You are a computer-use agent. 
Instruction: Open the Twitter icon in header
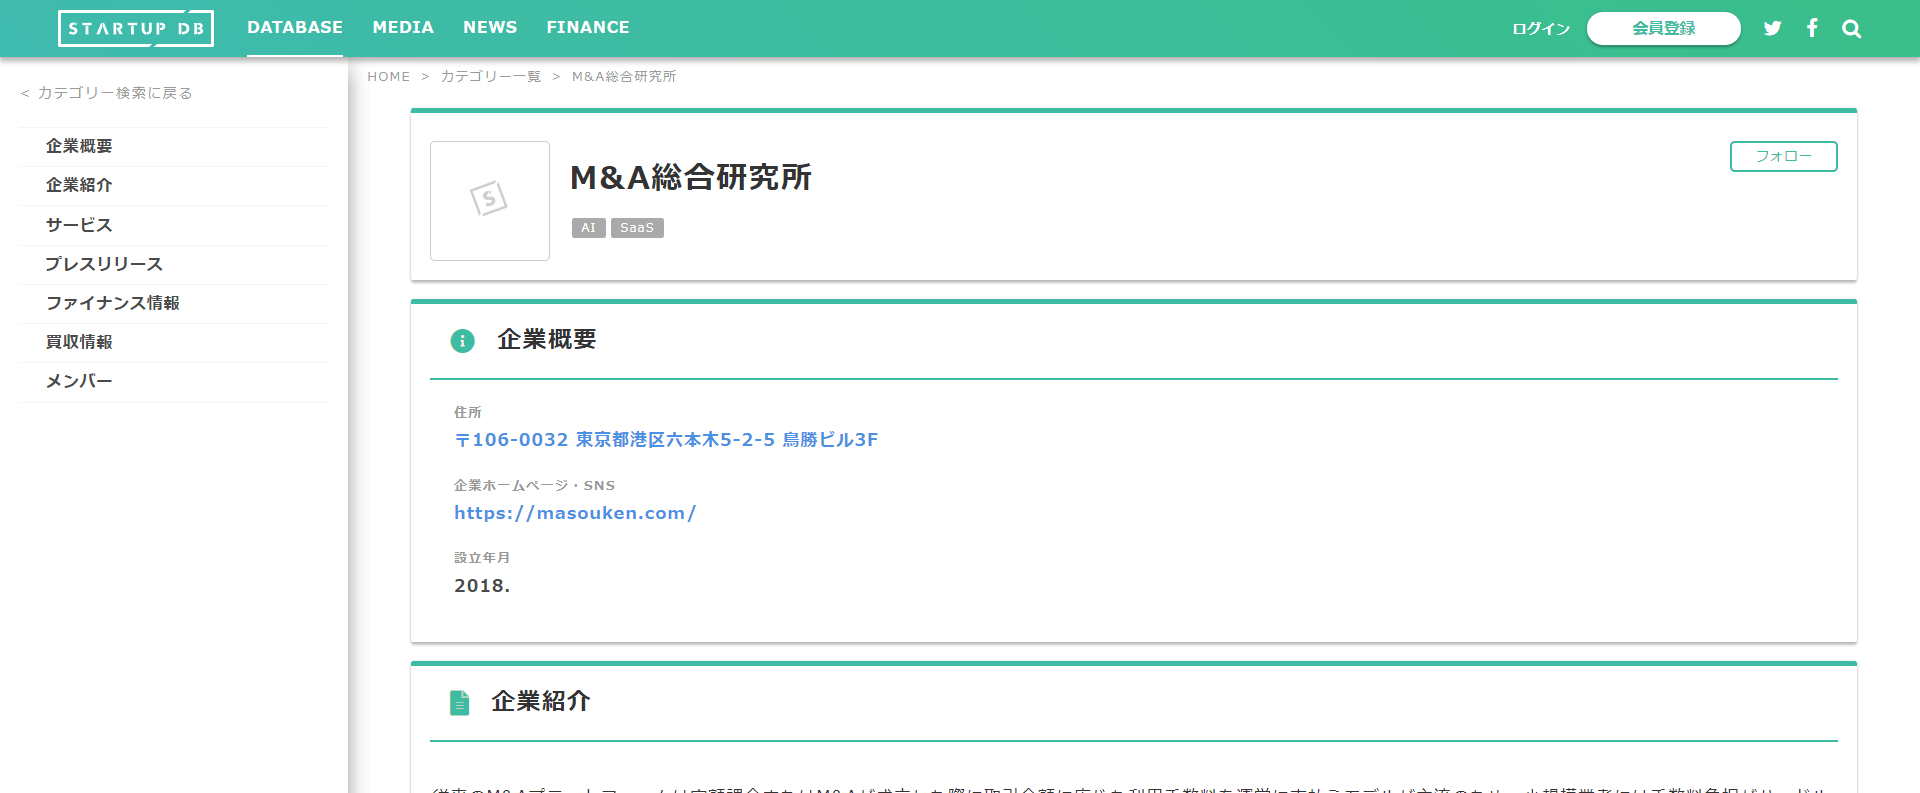click(x=1772, y=28)
